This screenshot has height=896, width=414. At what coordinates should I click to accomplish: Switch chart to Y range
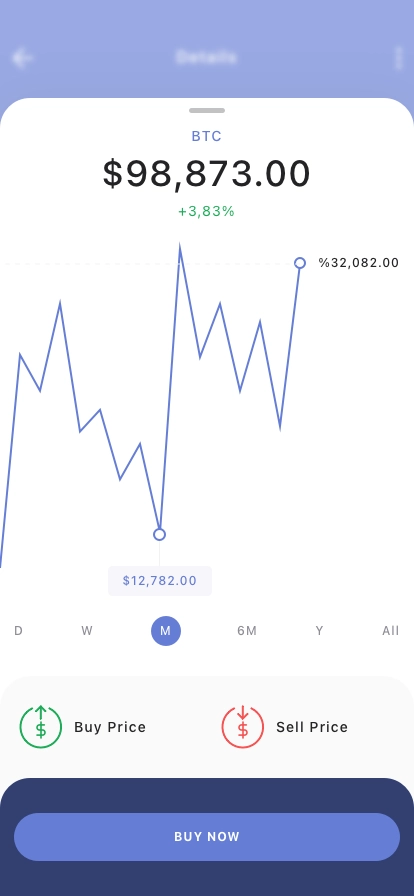[320, 631]
